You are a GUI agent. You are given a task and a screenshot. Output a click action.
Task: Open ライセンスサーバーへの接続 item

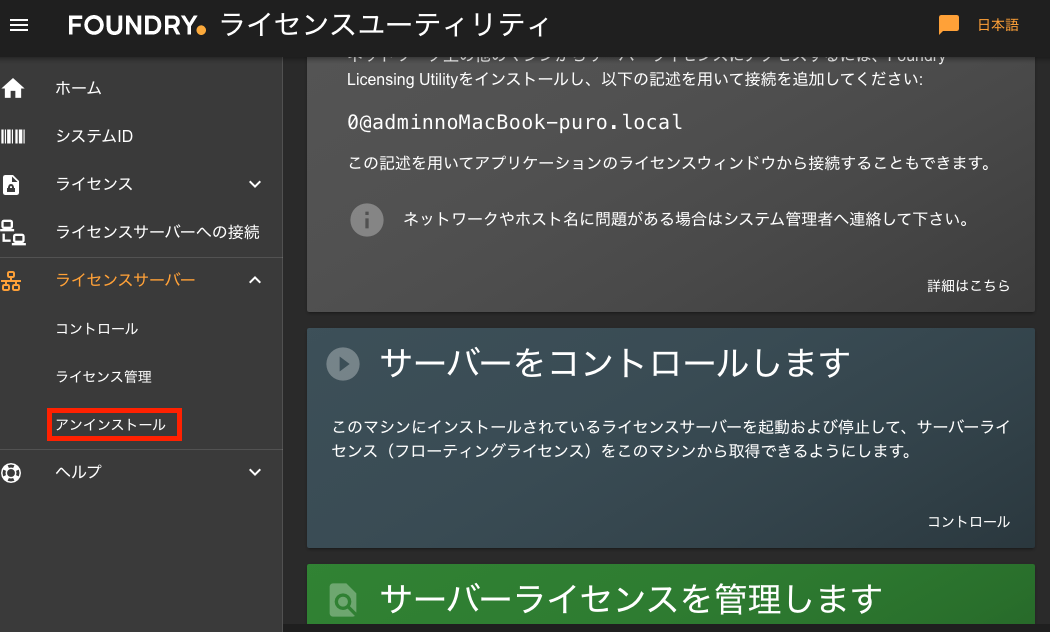pos(157,232)
